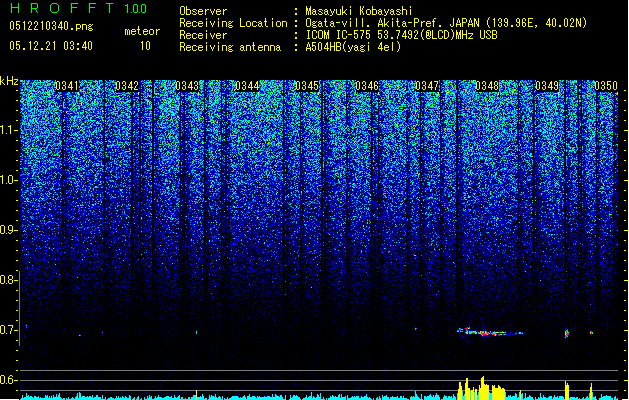This screenshot has height=400, width=629.
Task: Click the 0342 time marker
Action: tap(127, 86)
